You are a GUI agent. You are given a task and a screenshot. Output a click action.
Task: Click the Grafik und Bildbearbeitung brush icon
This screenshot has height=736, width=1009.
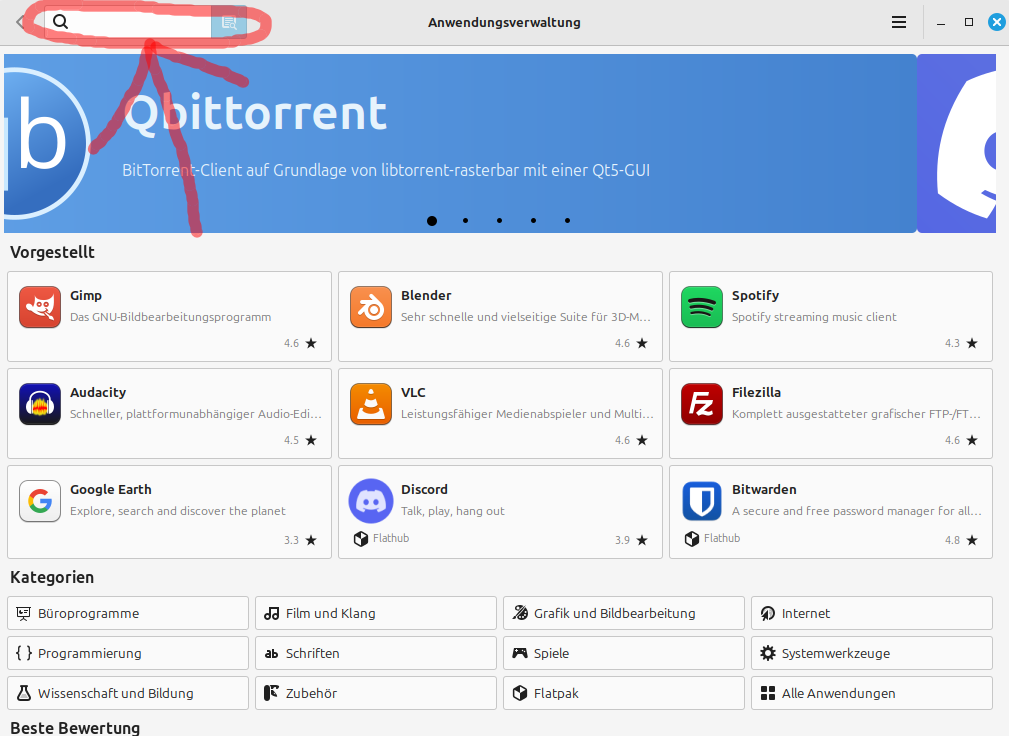(520, 613)
